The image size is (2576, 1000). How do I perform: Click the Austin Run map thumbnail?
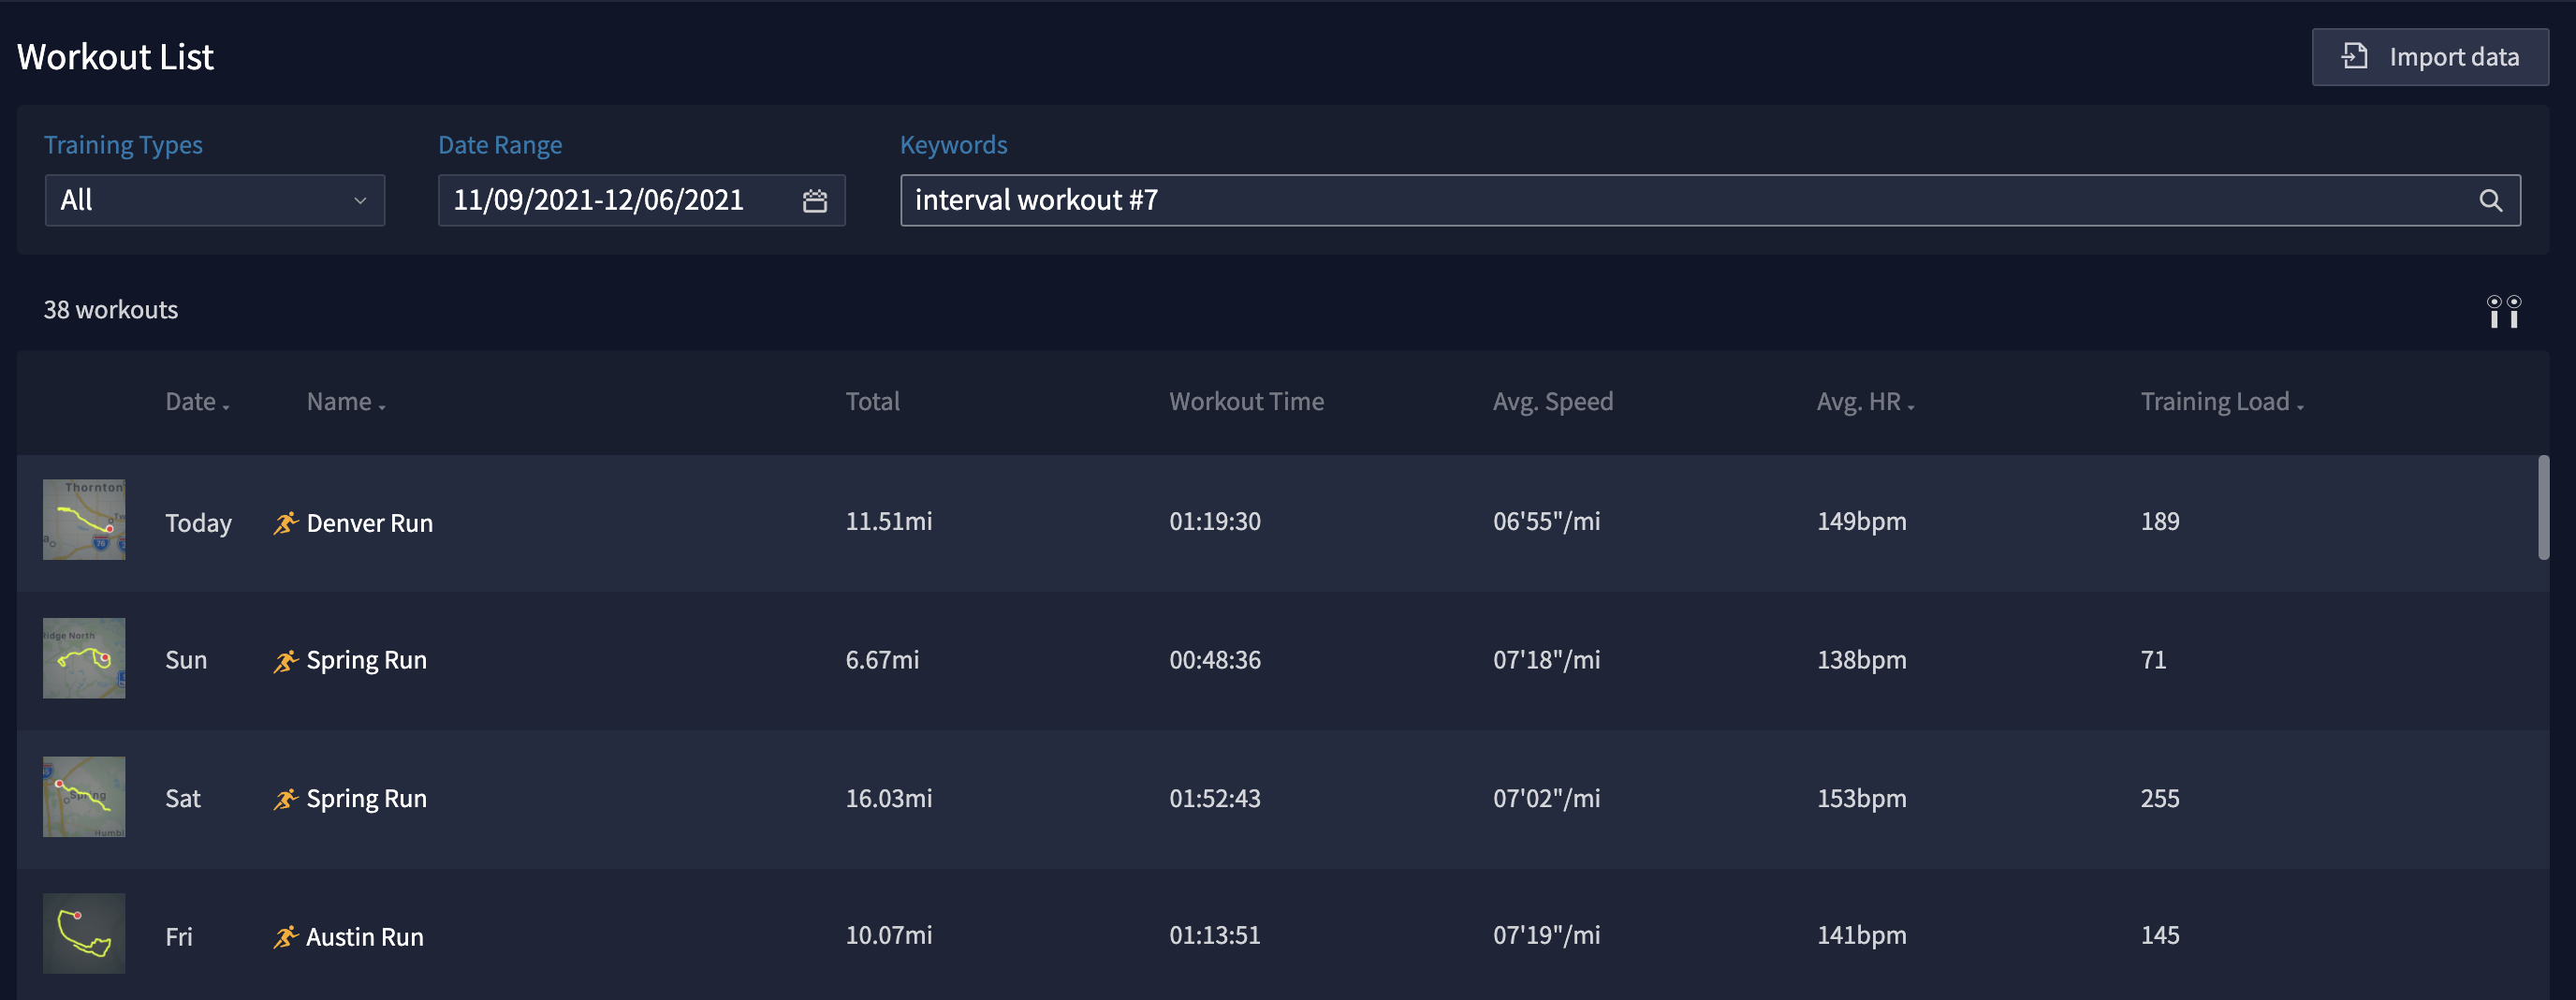click(x=84, y=934)
